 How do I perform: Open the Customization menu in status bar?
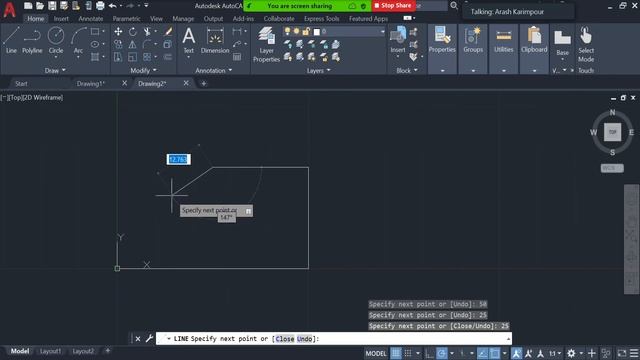point(634,353)
